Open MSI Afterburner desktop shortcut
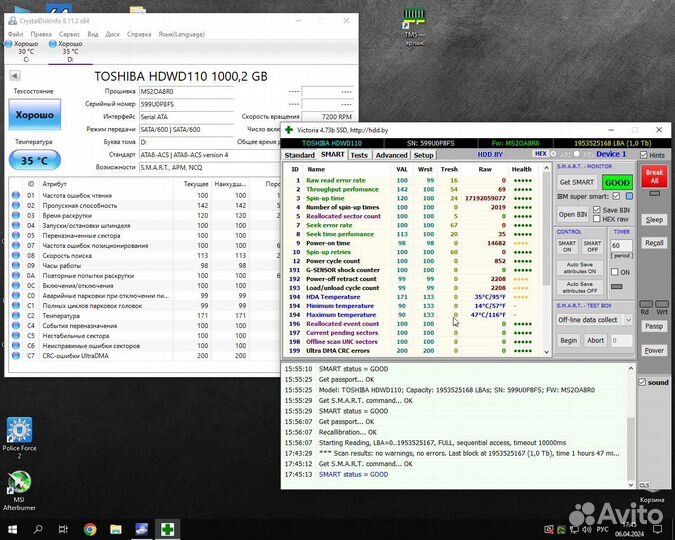Screen dimensions: 675x540 pyautogui.click(x=19, y=490)
